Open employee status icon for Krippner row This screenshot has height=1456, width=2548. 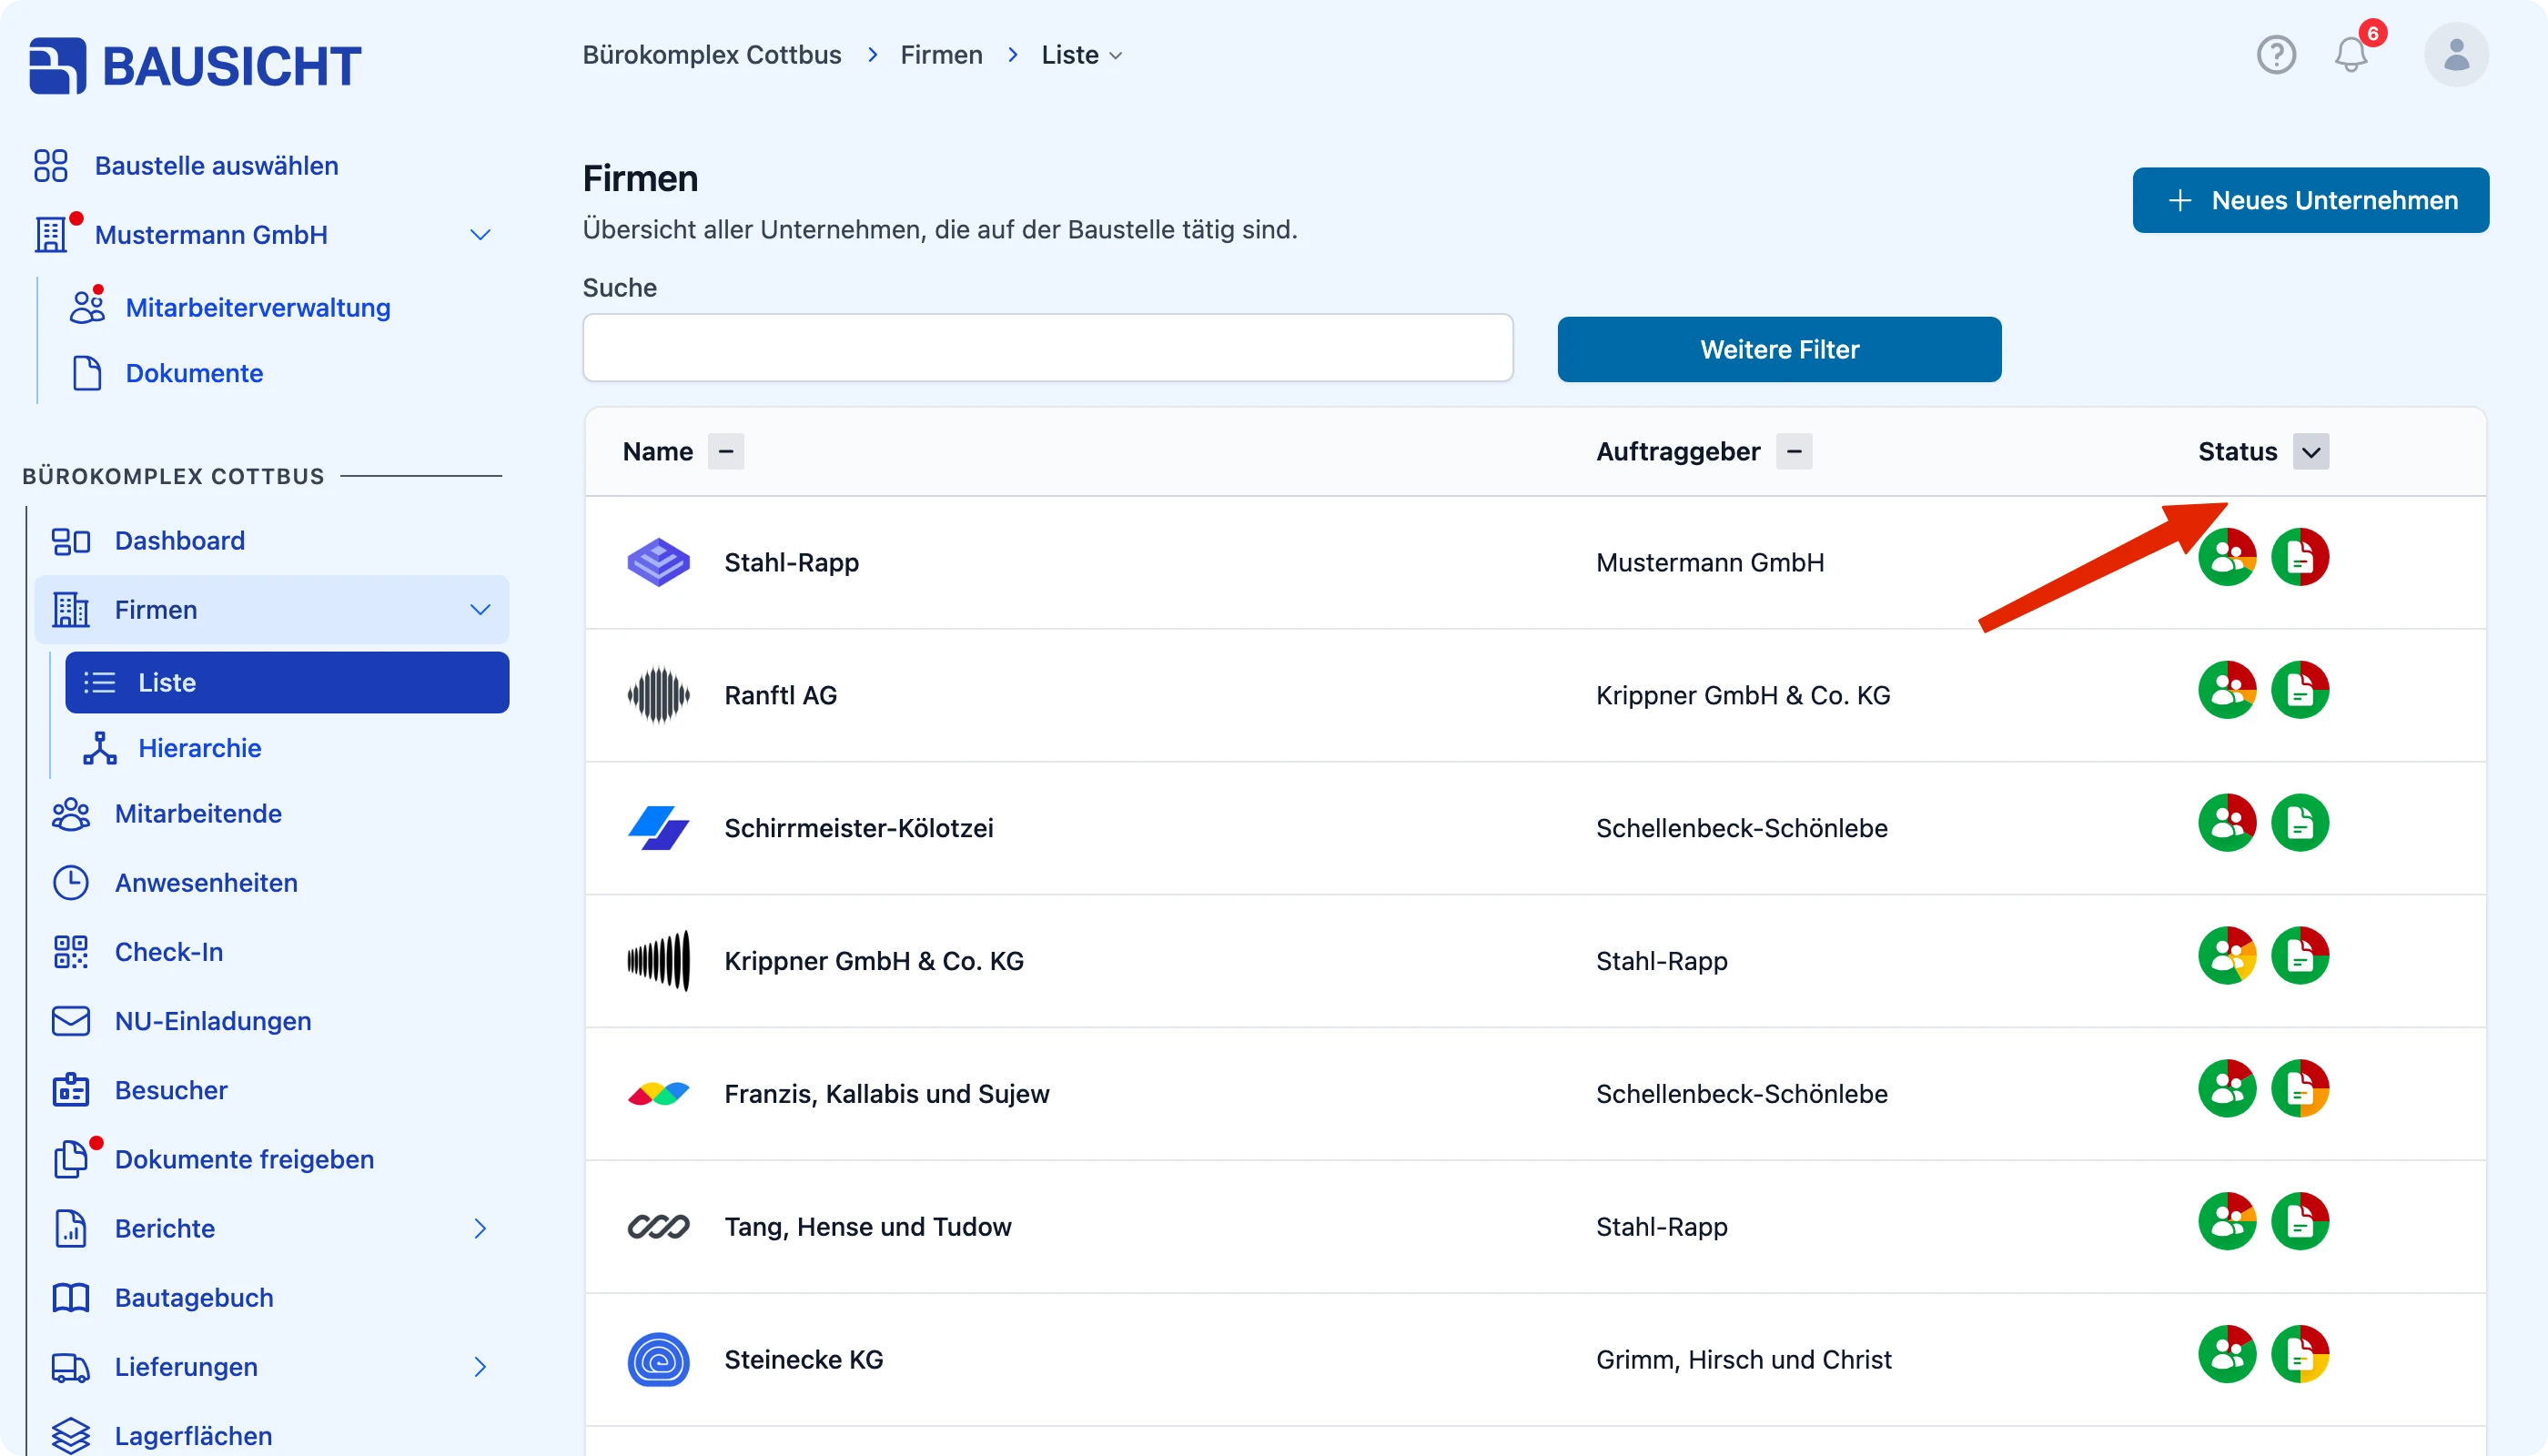(2227, 956)
